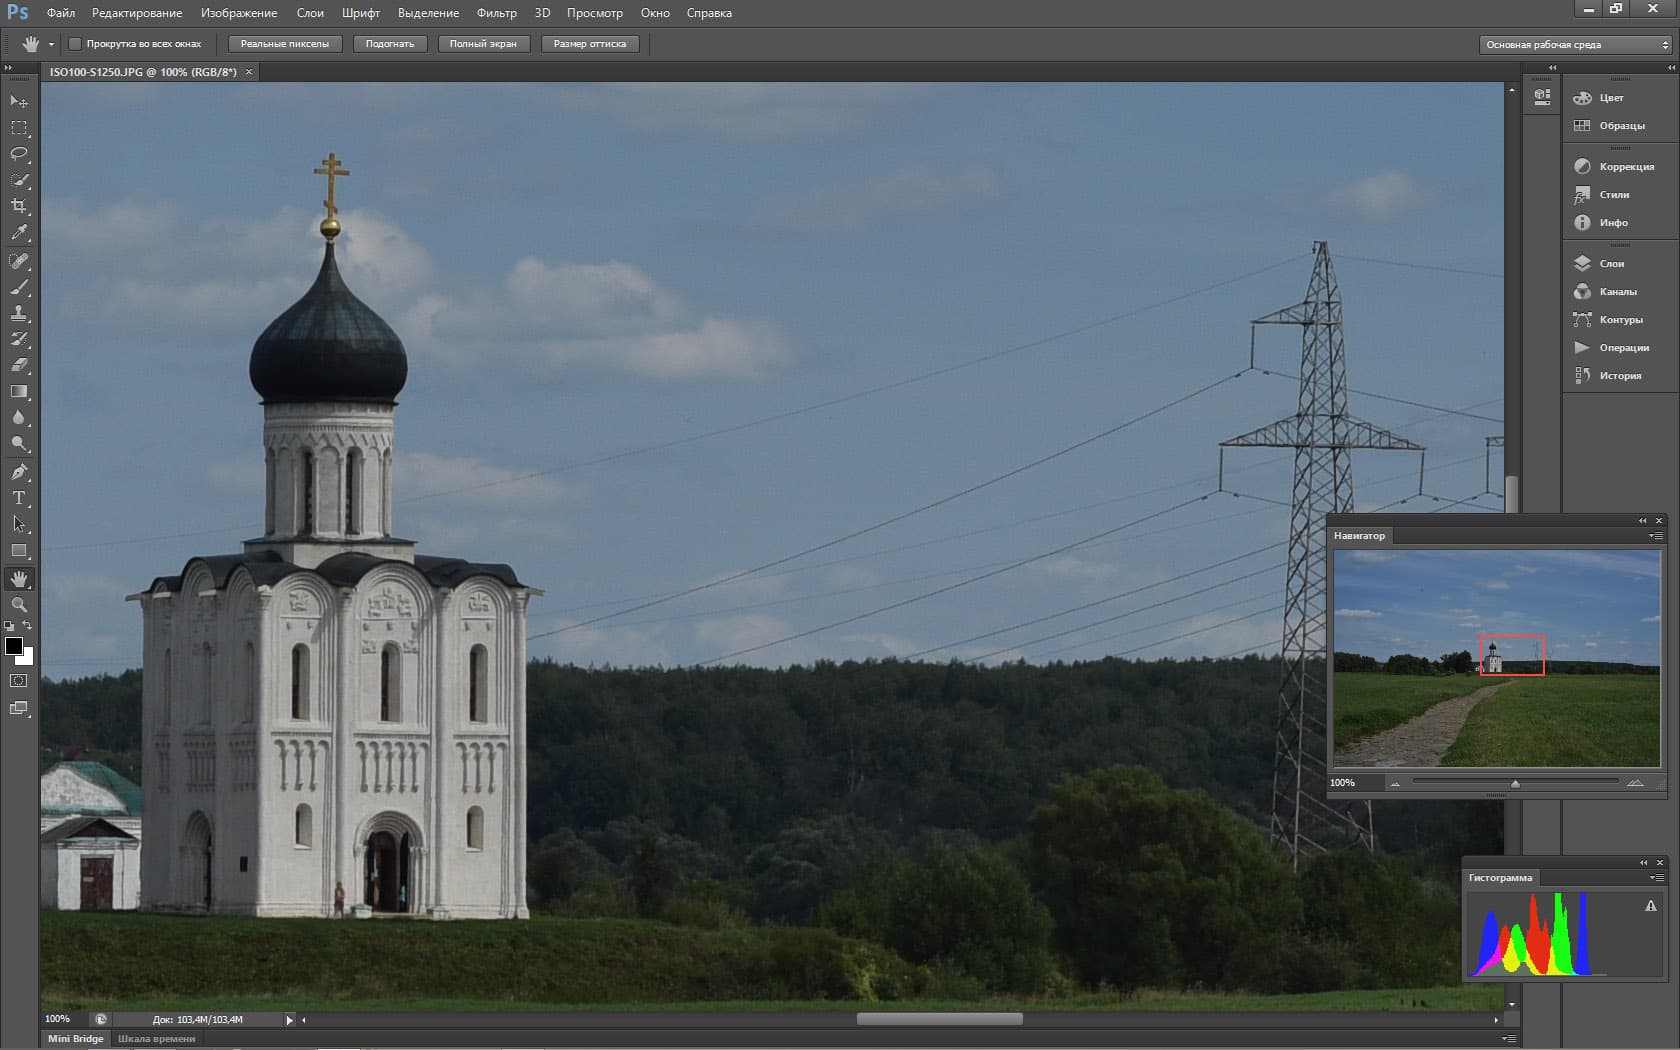Select the Clone Stamp tool
Viewport: 1680px width, 1050px height.
click(19, 314)
